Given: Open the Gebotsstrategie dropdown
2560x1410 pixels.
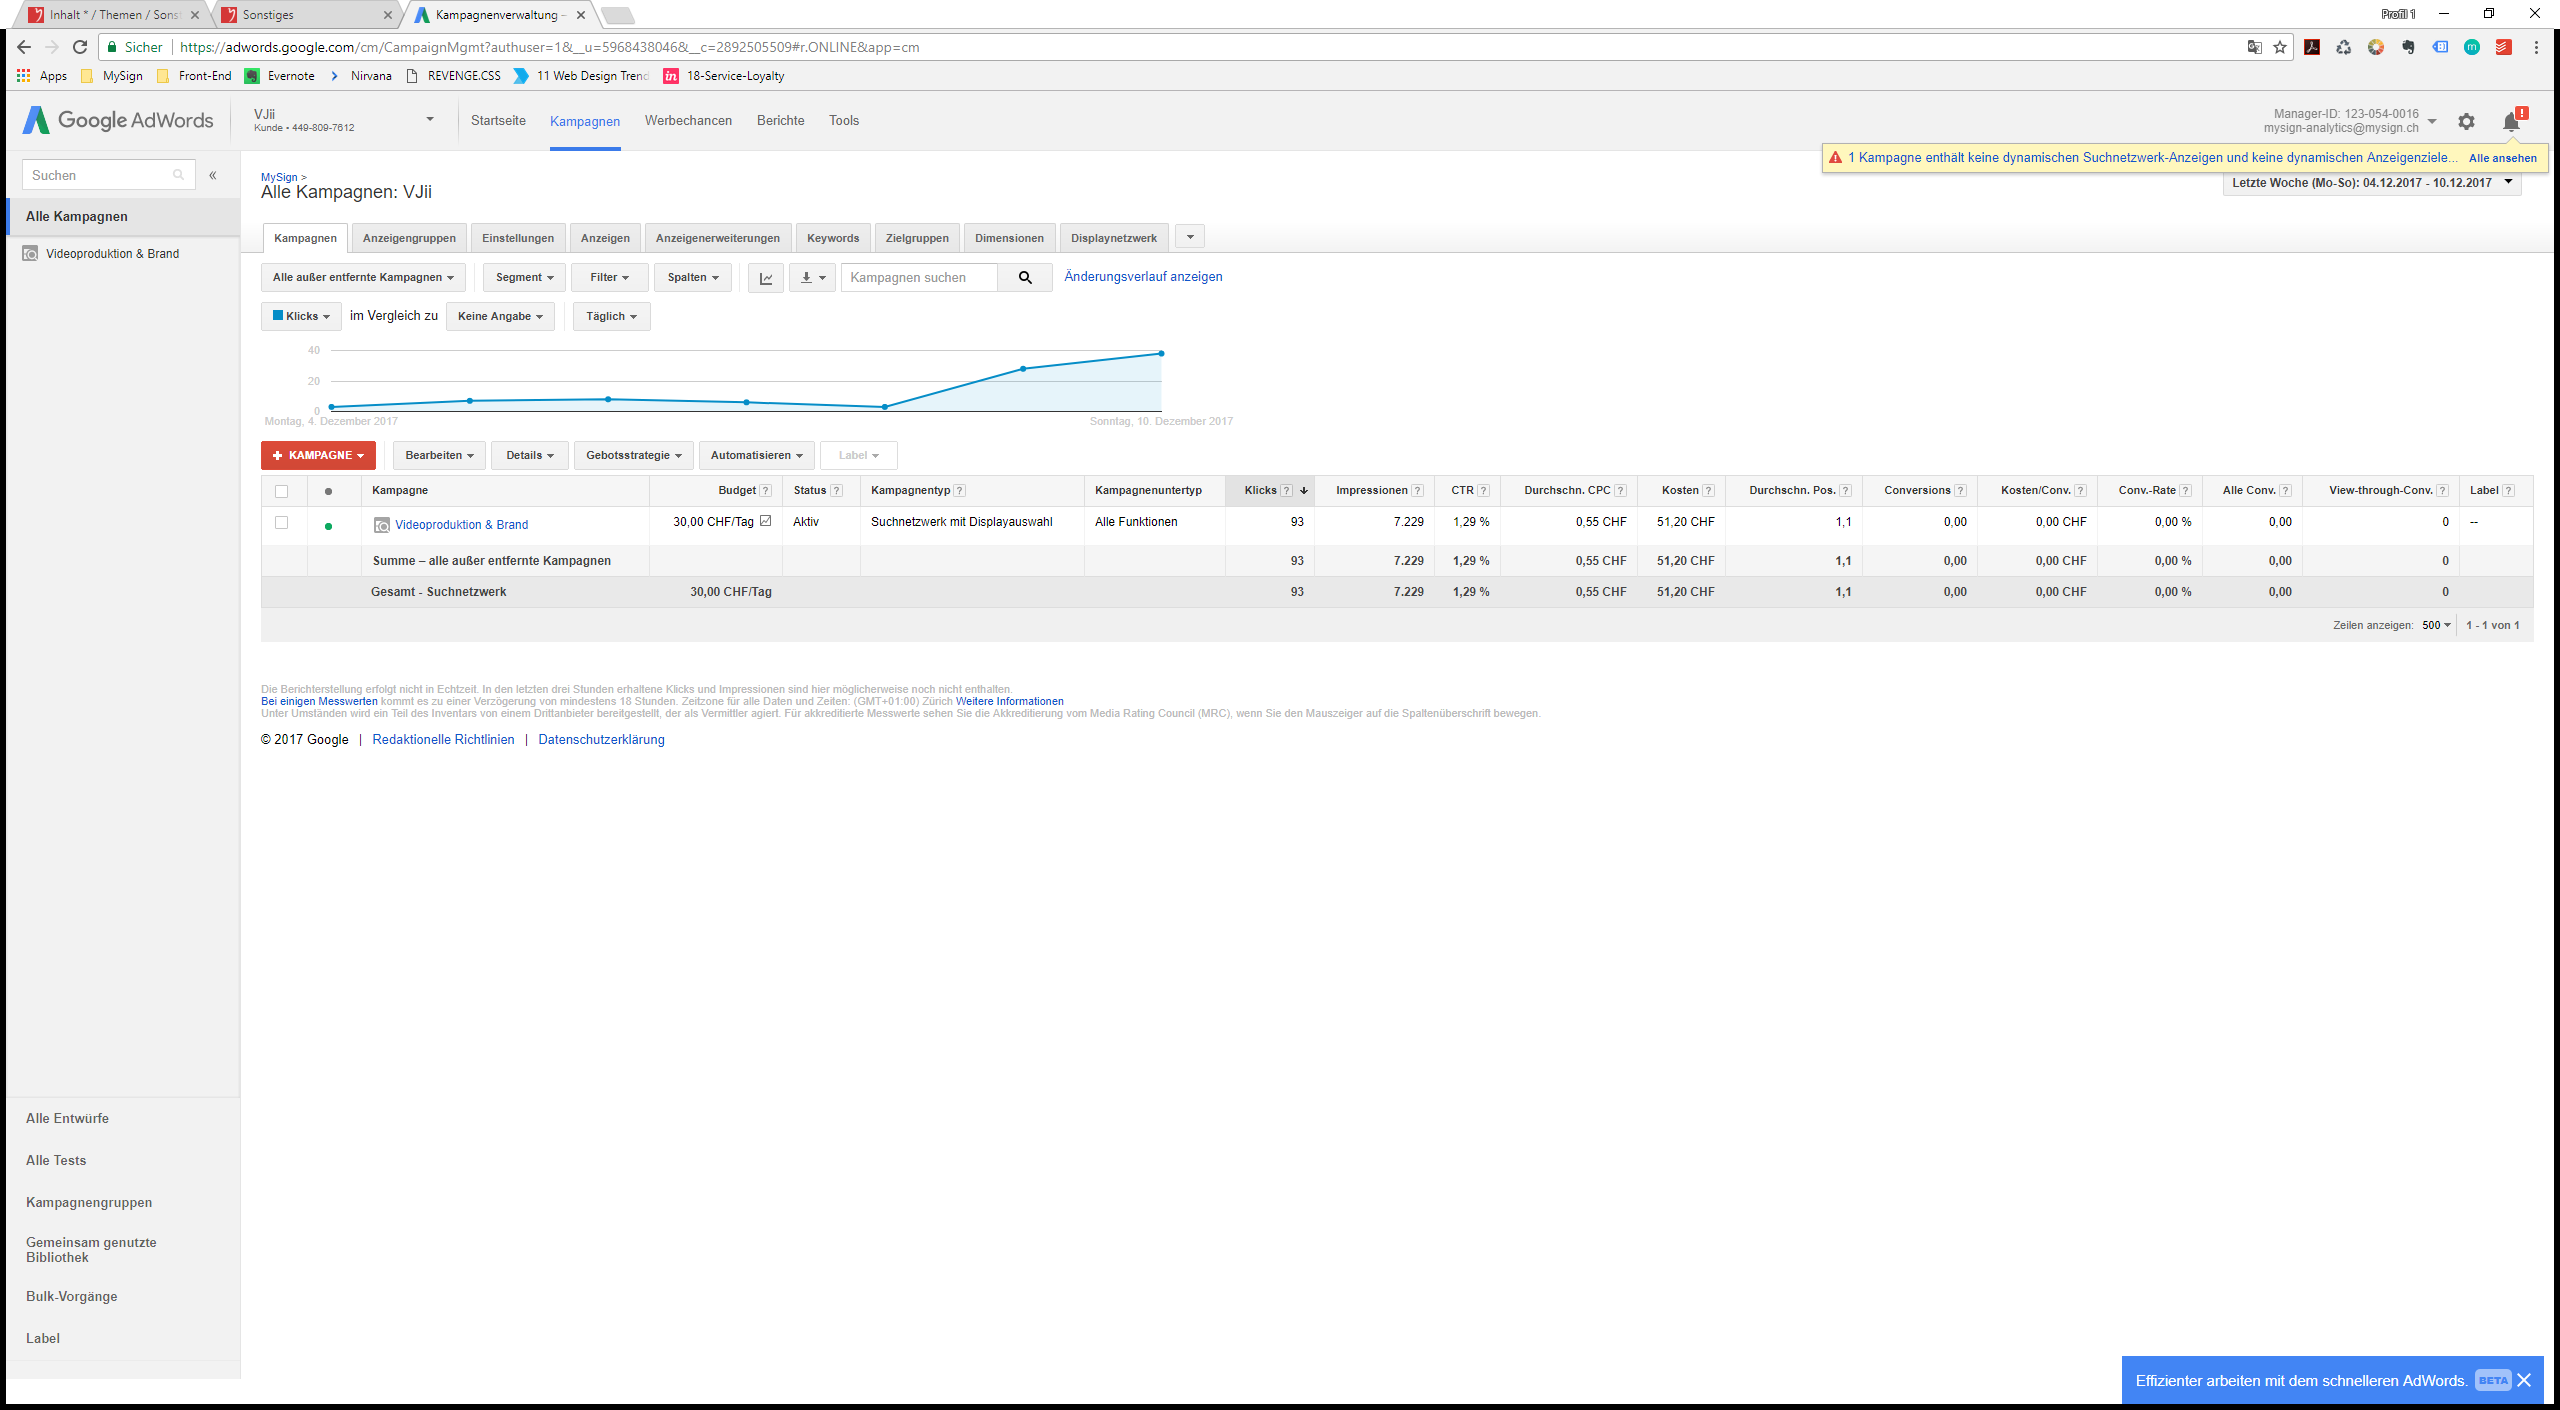Looking at the screenshot, I should click(633, 456).
